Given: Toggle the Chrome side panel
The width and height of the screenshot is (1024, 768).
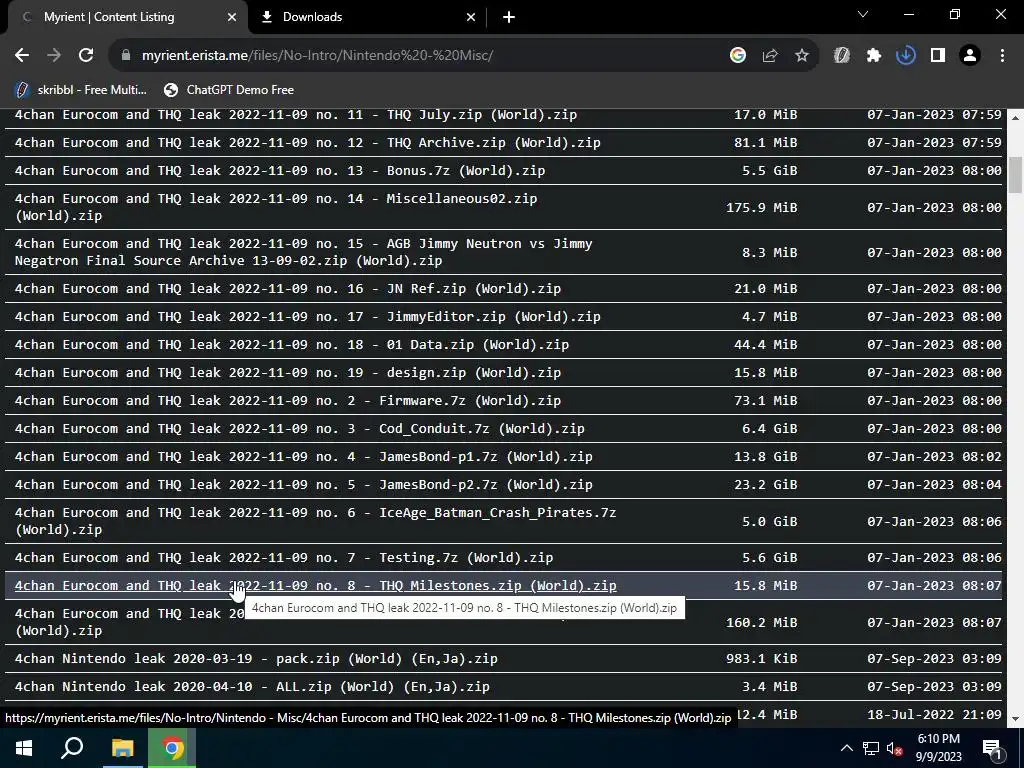Looking at the screenshot, I should pyautogui.click(x=938, y=56).
